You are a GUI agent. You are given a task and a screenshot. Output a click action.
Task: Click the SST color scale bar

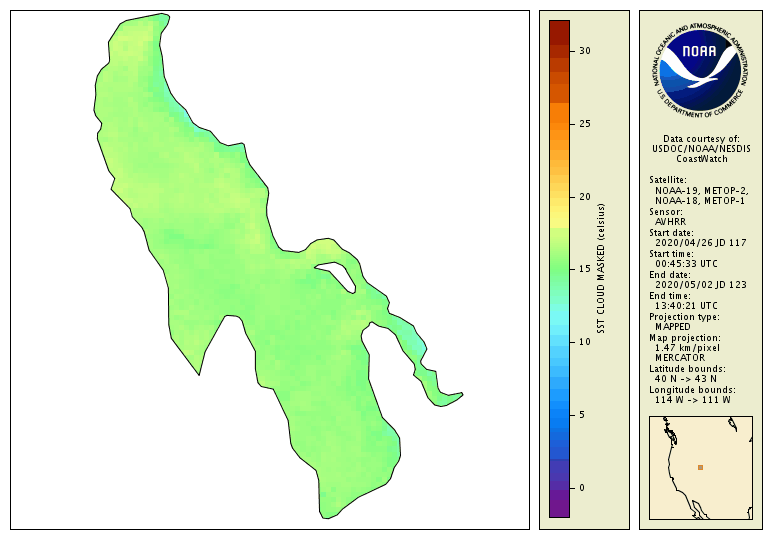coord(559,269)
